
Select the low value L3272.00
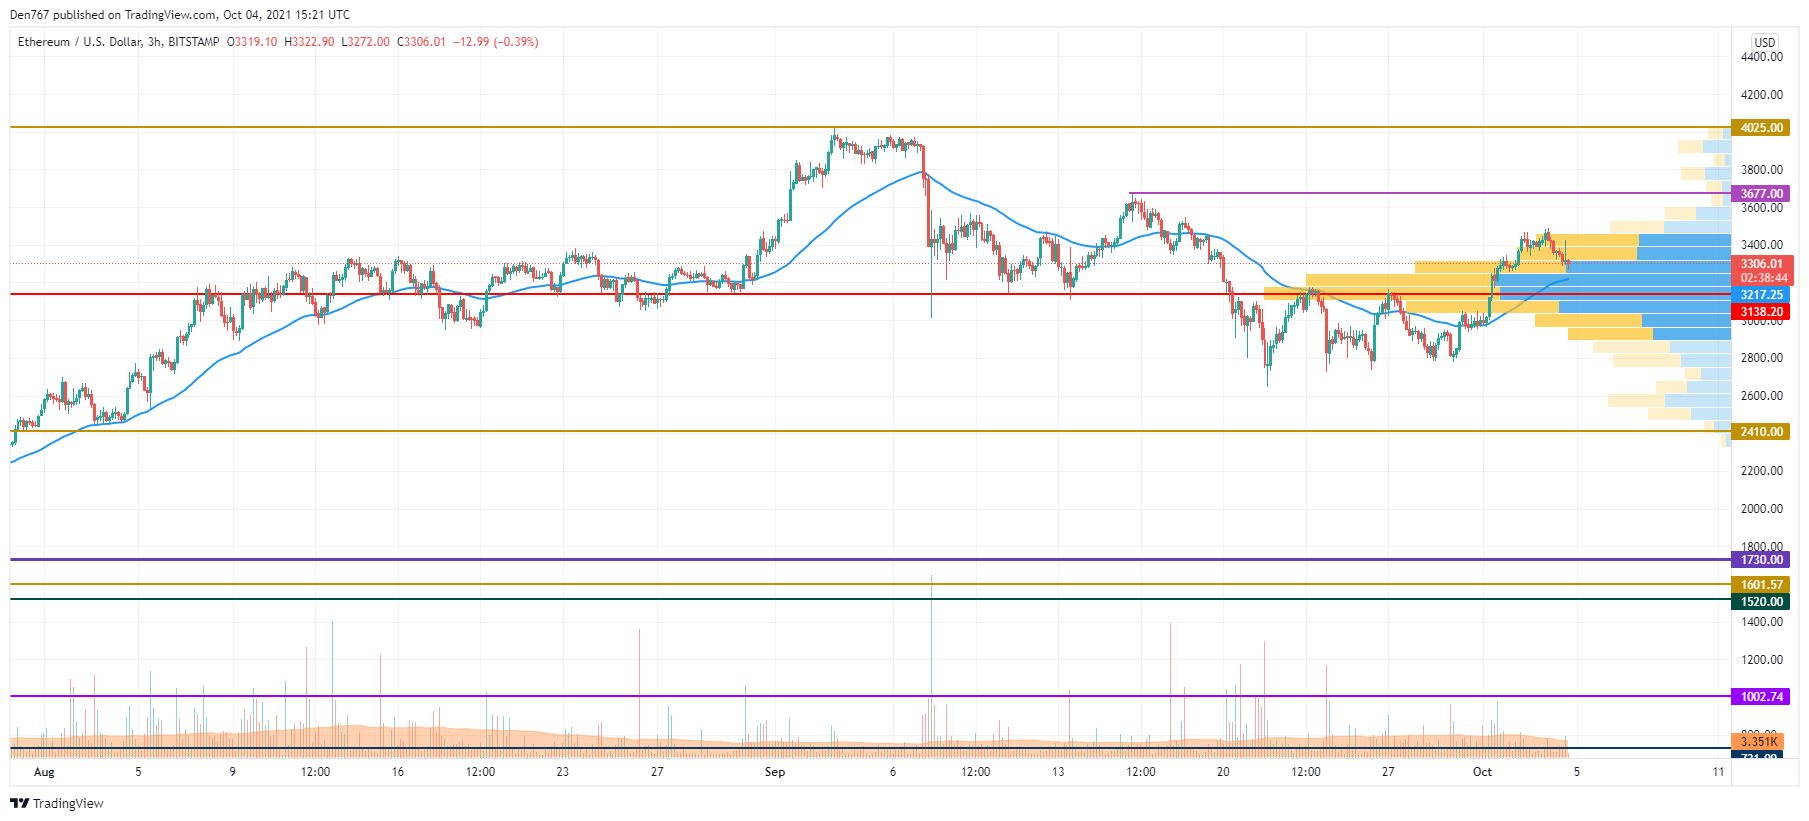(x=365, y=42)
